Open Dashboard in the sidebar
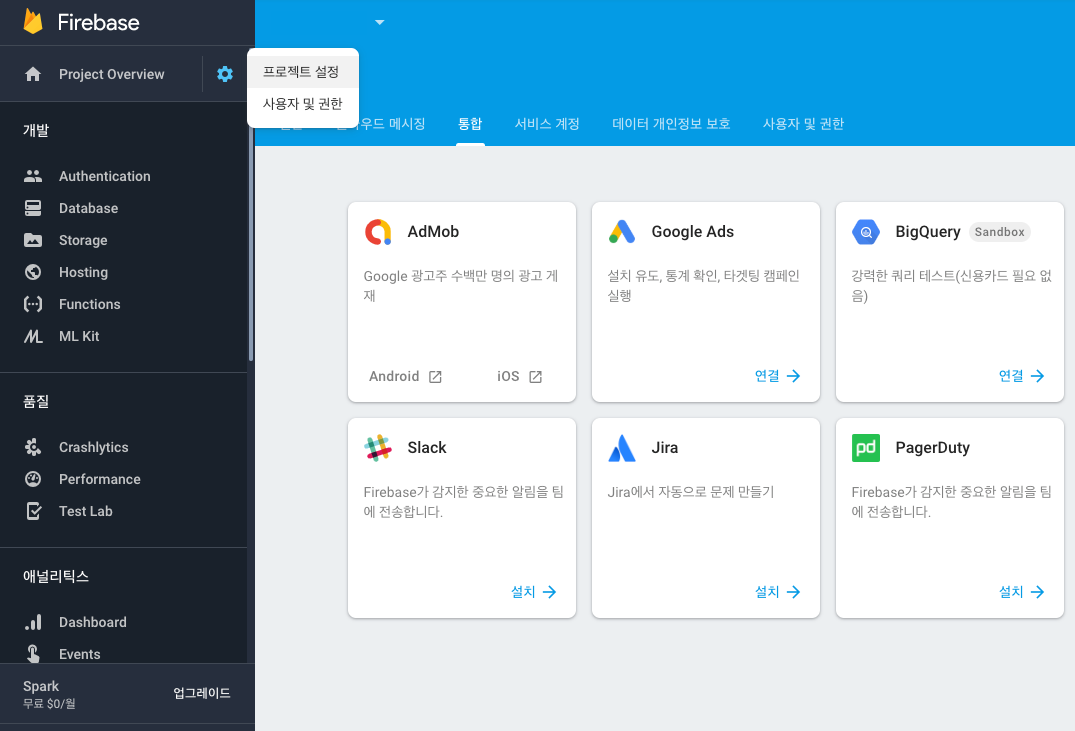The width and height of the screenshot is (1075, 731). [x=93, y=622]
